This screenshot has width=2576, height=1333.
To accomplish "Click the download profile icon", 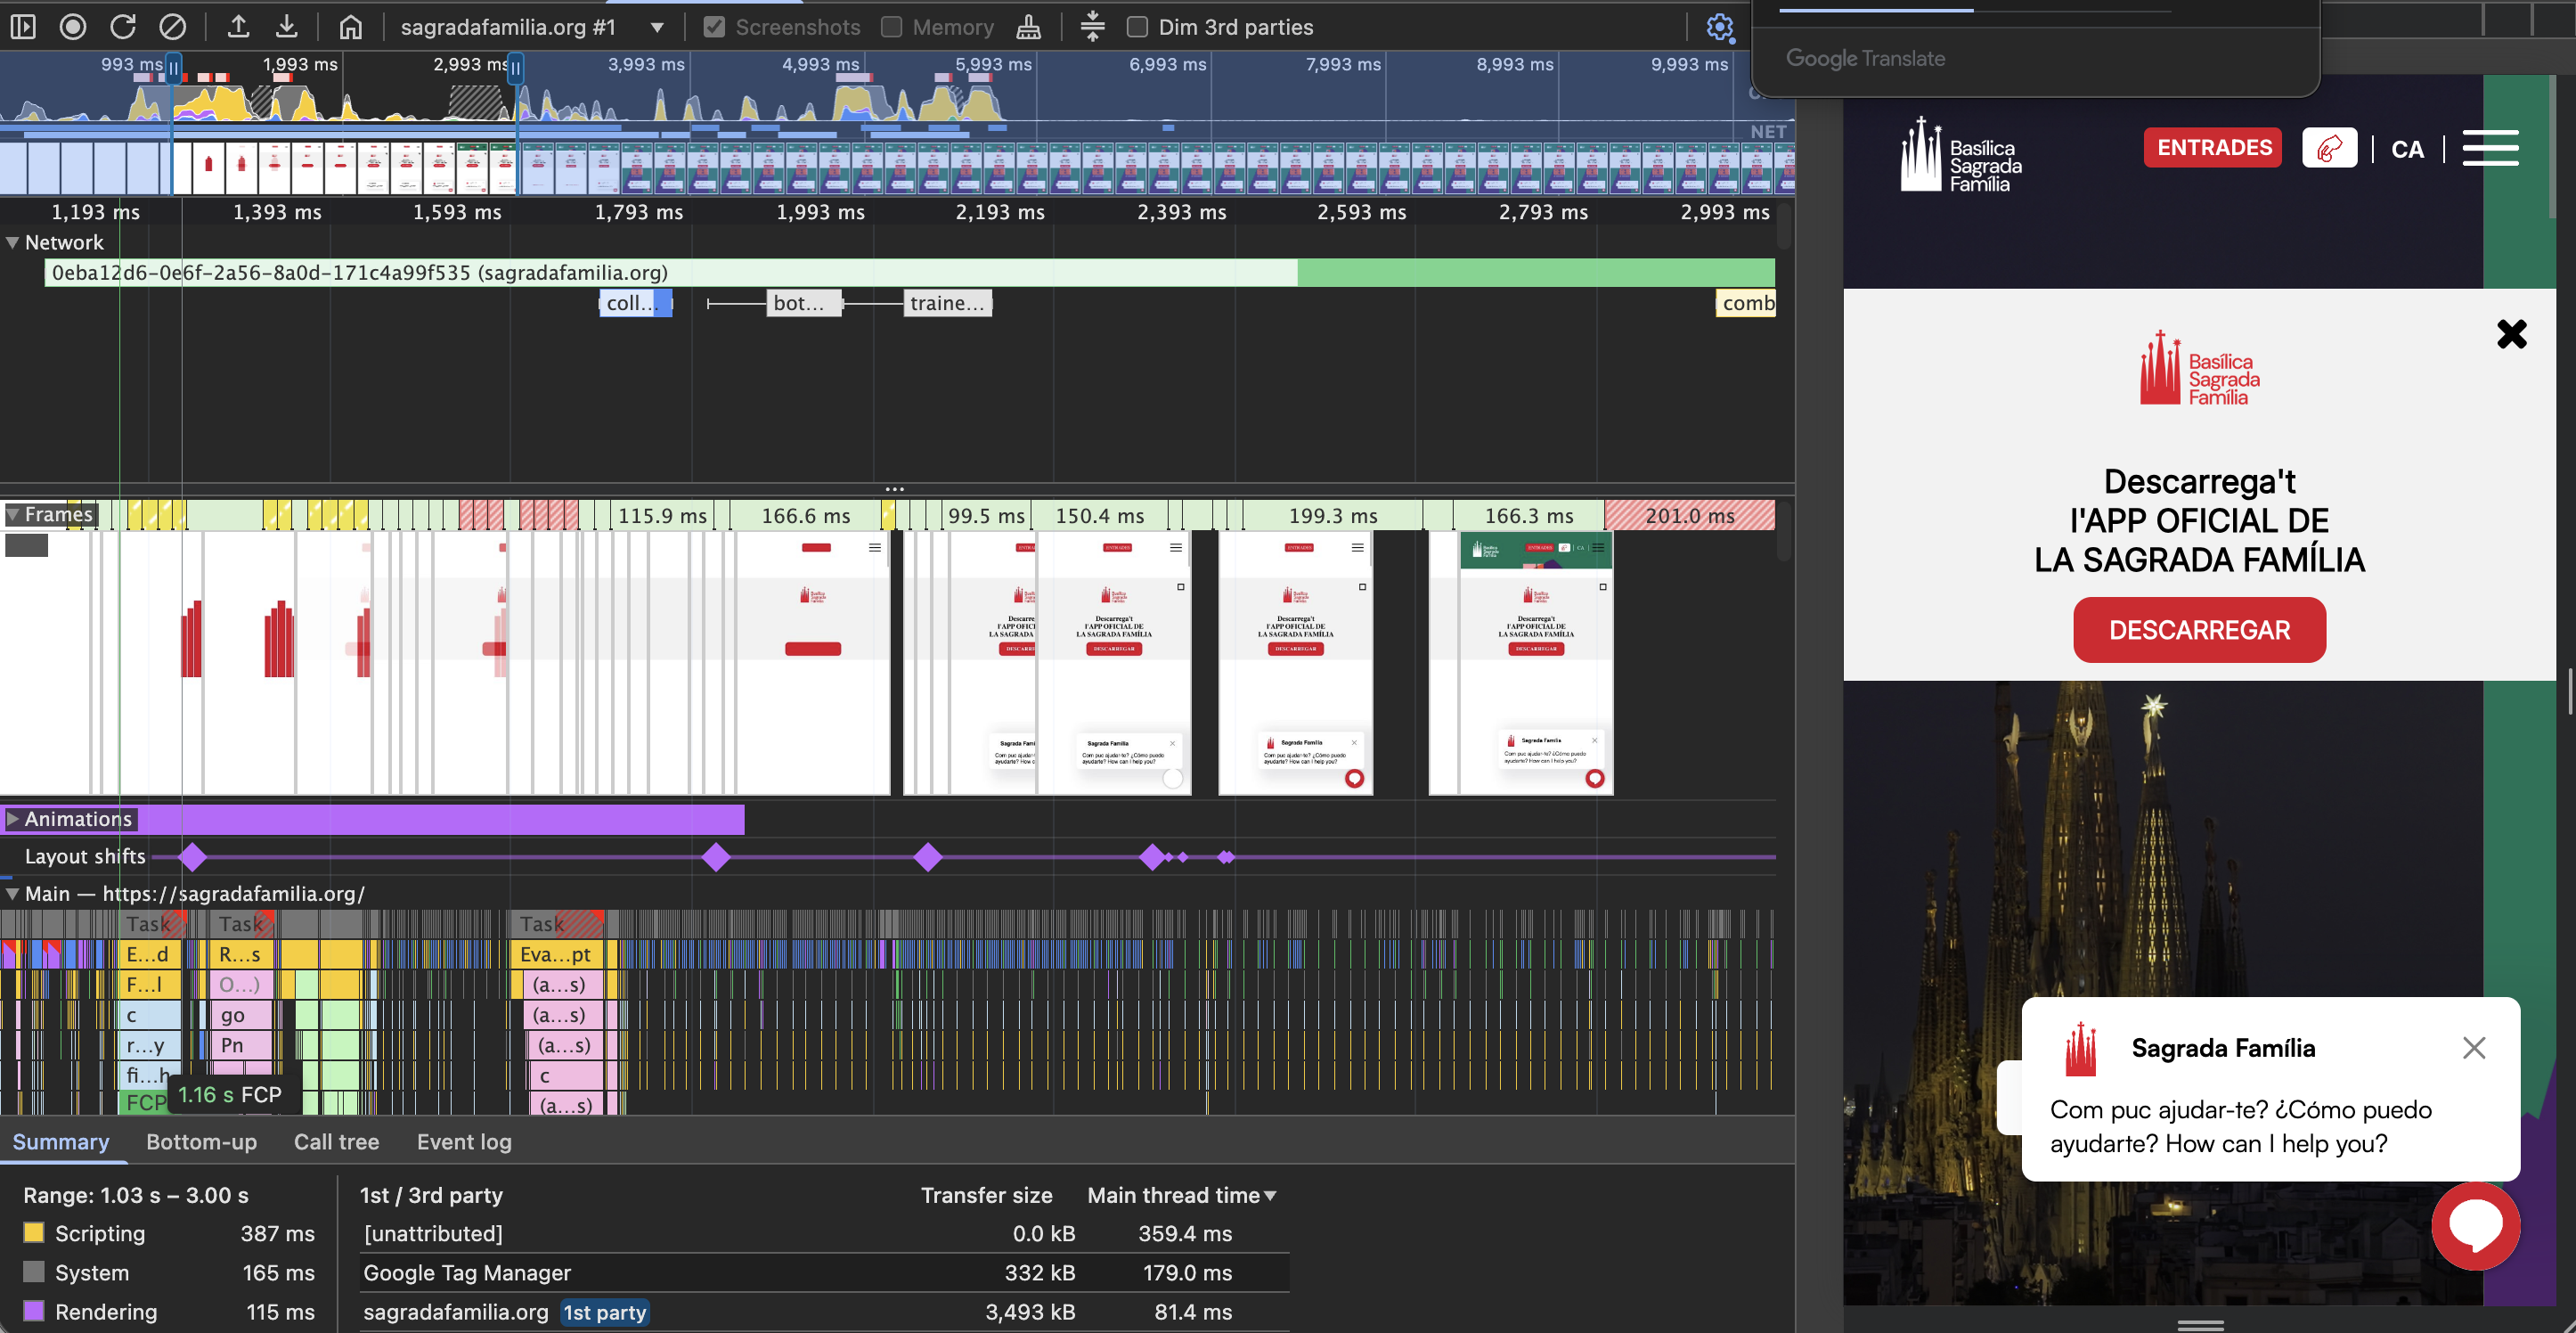I will tap(287, 27).
